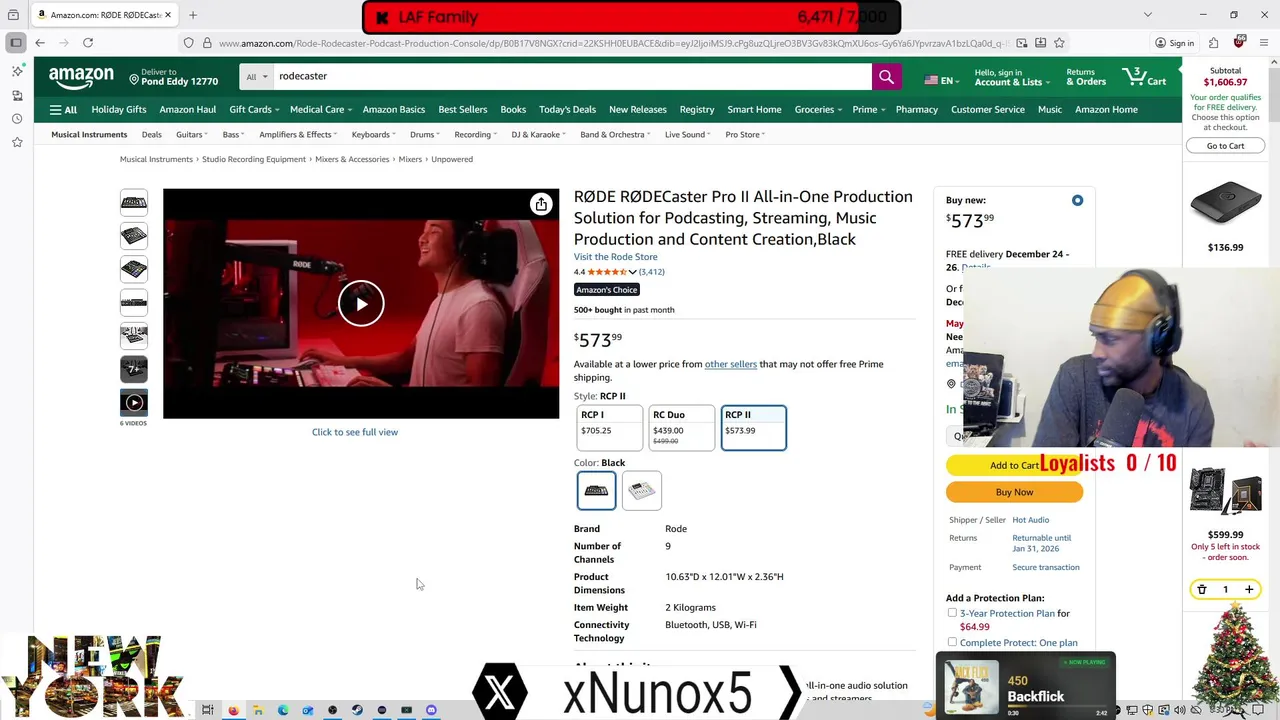
Task: Check the Complete Protect plan box
Action: click(952, 642)
